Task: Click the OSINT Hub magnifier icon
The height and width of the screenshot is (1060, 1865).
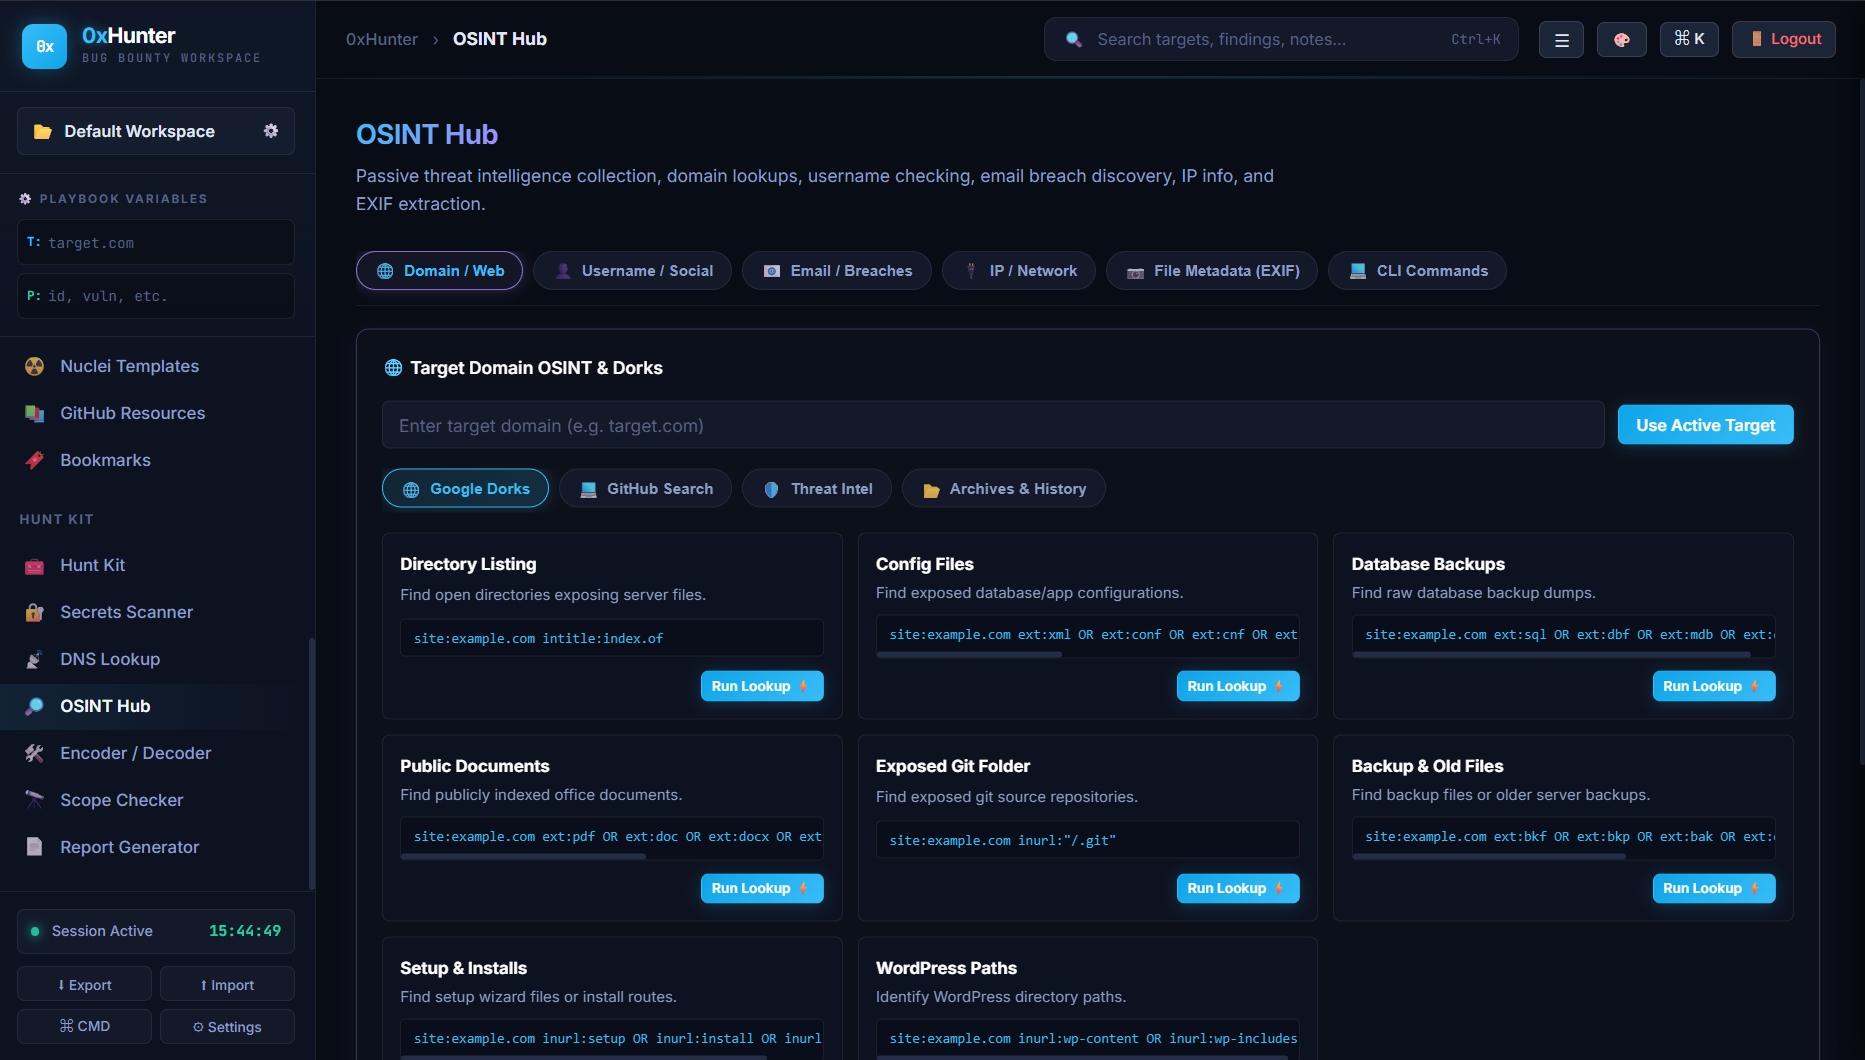Action: [x=34, y=706]
